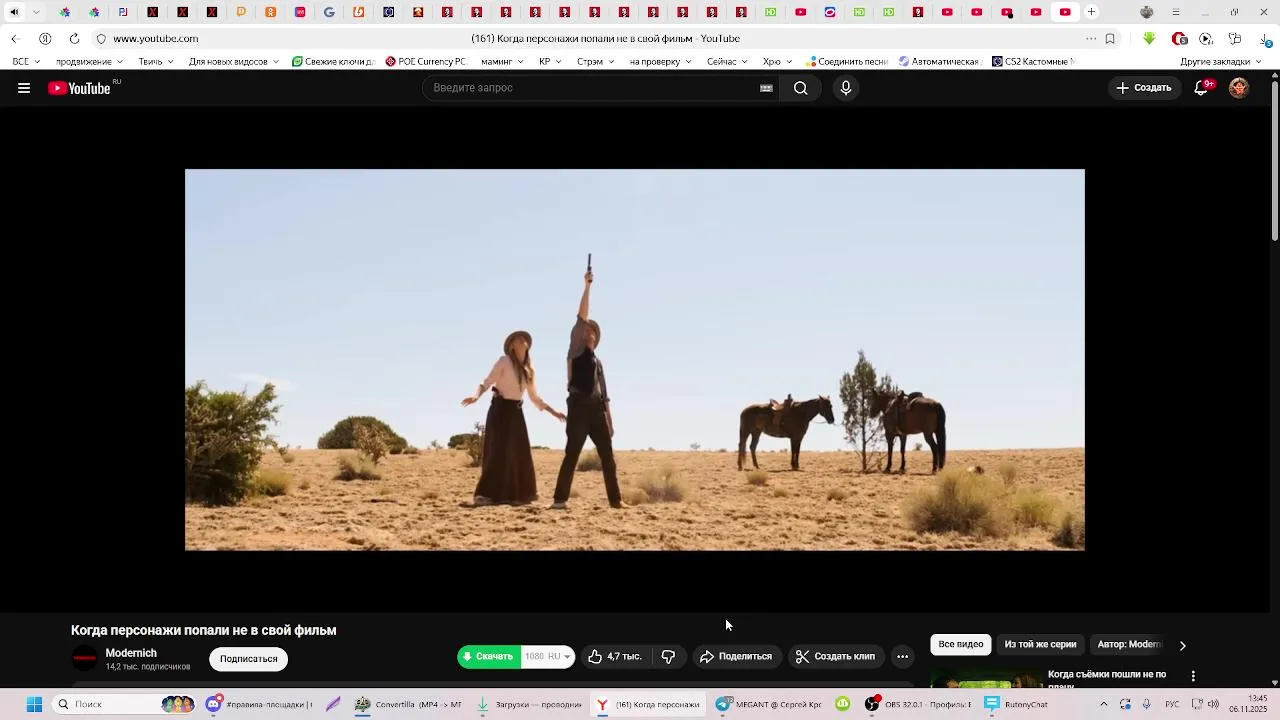Viewport: 1280px width, 720px height.
Task: Go back with the browser back arrow
Action: coord(15,39)
